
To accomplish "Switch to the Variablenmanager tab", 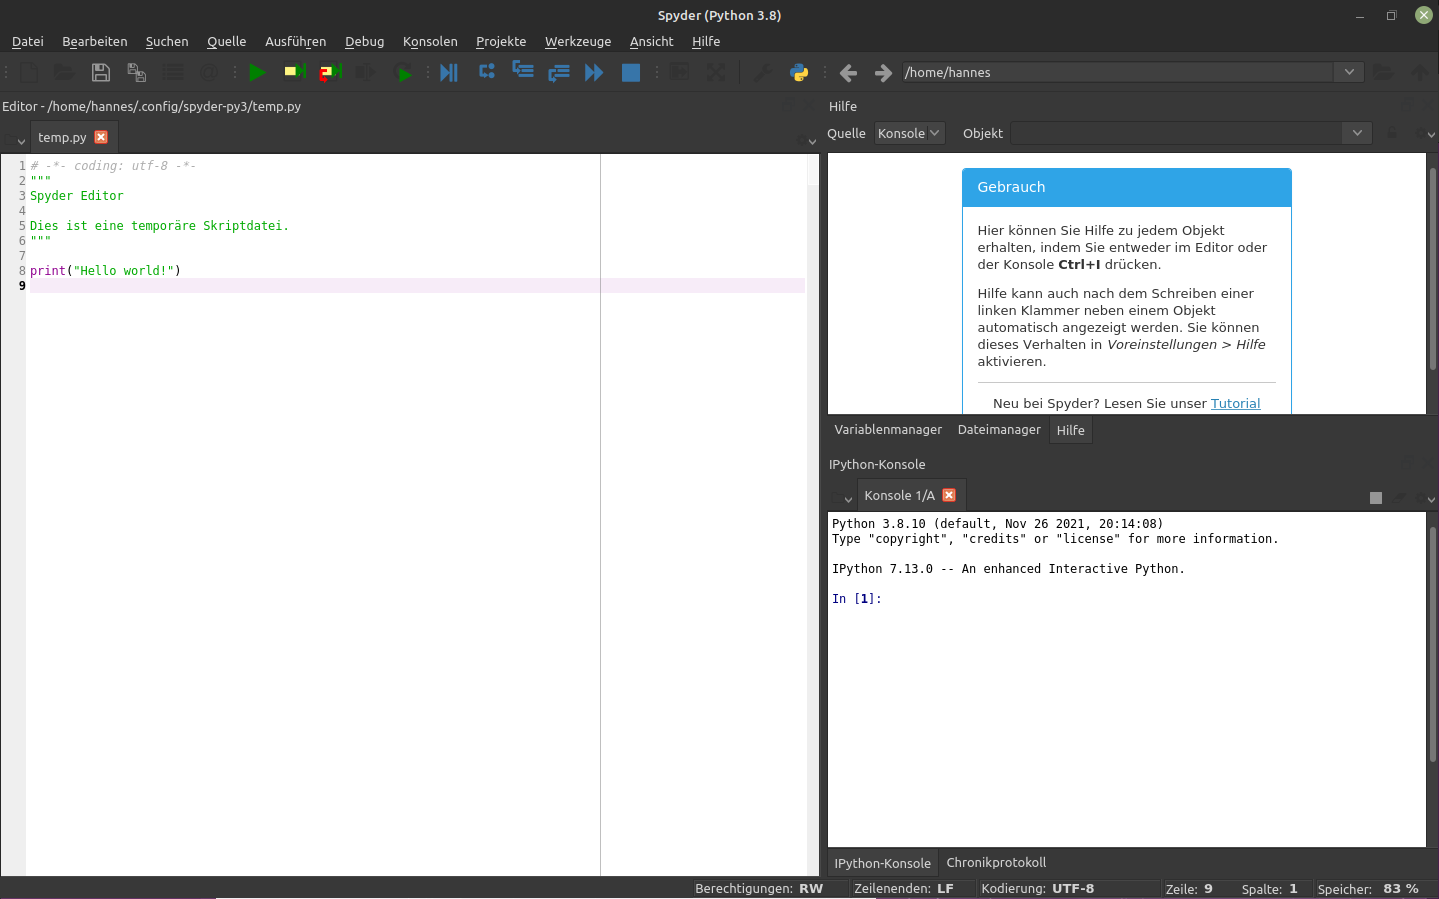I will click(x=888, y=430).
